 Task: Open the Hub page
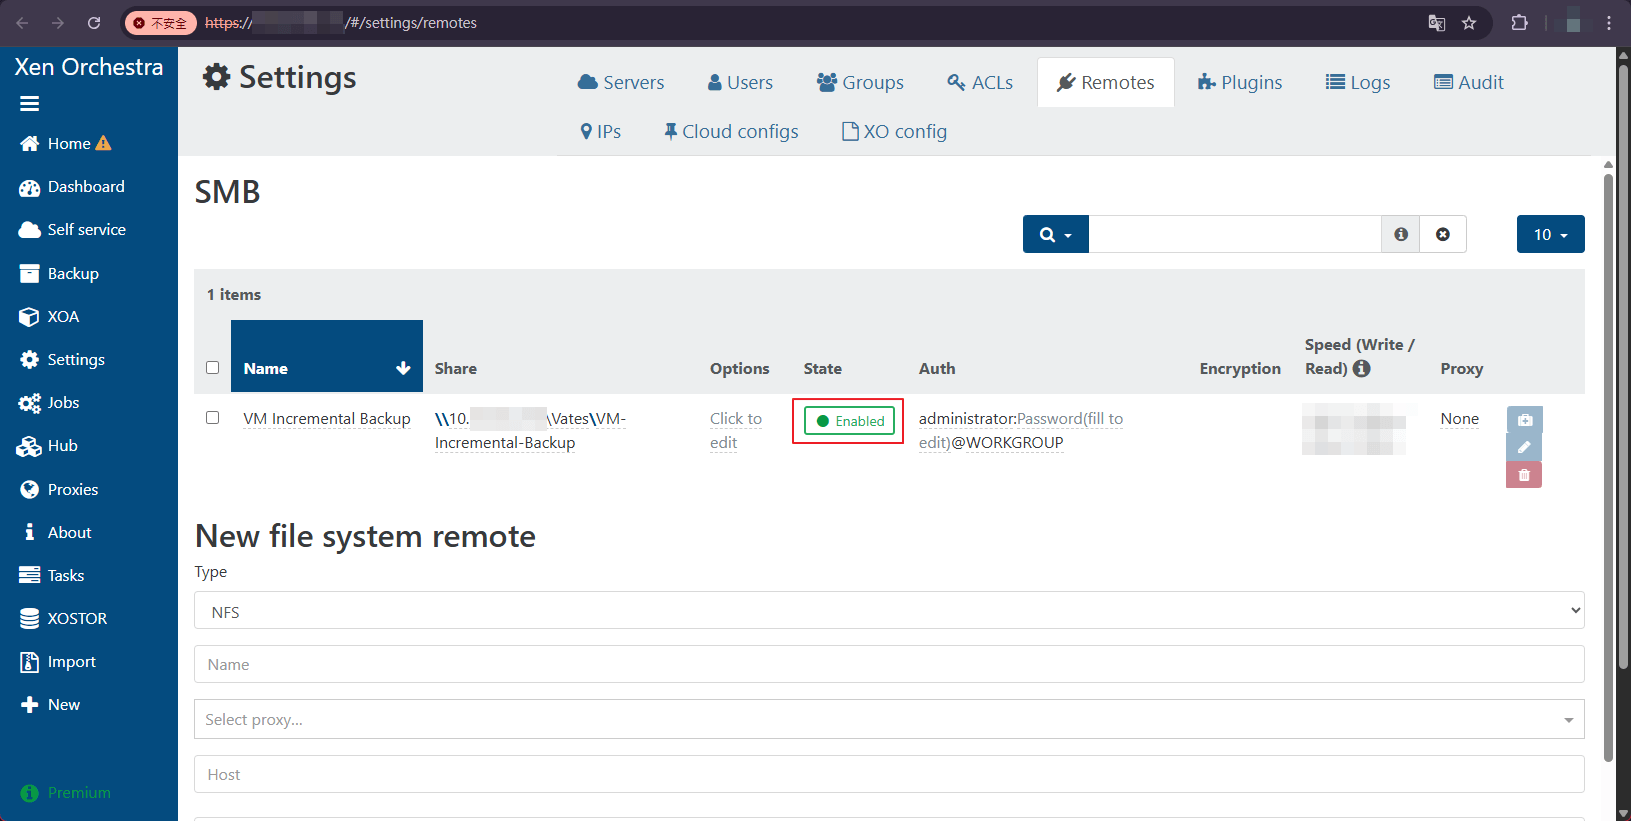[x=48, y=446]
